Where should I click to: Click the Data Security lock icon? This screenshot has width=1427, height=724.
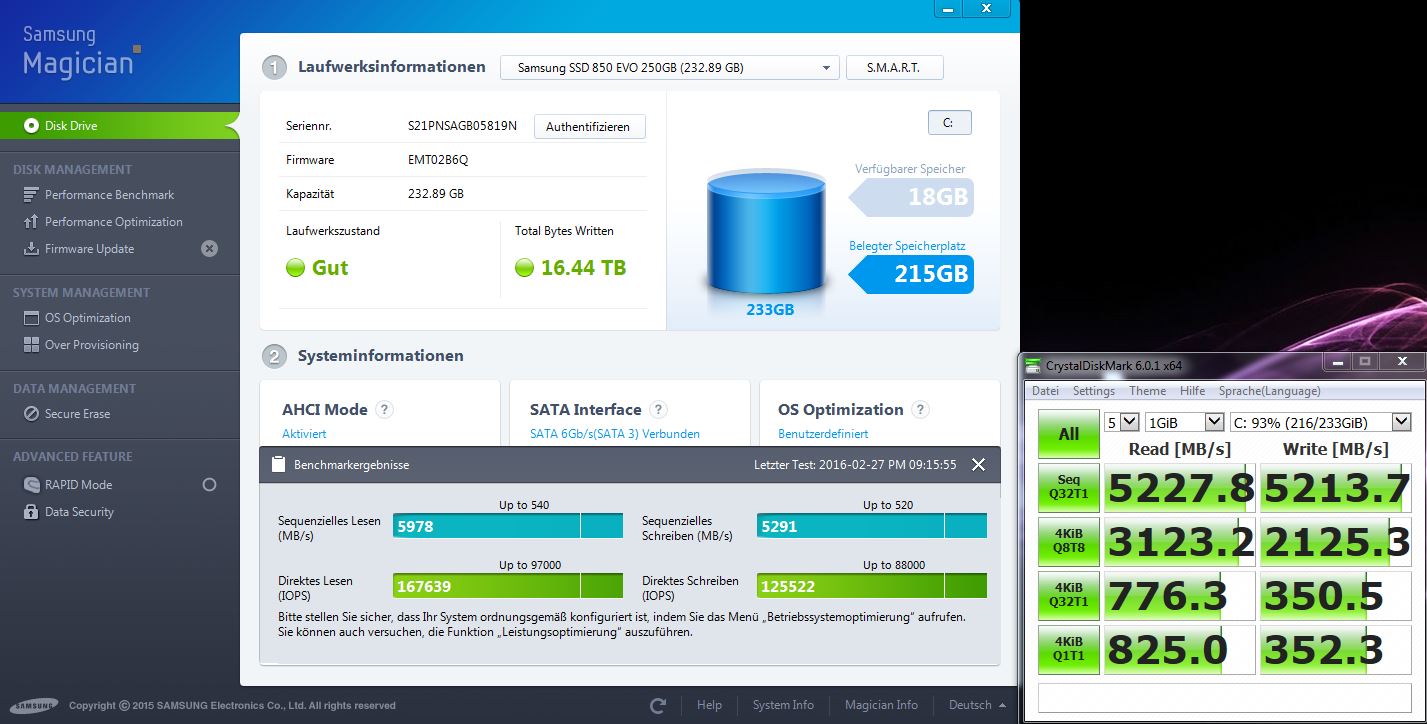click(30, 512)
